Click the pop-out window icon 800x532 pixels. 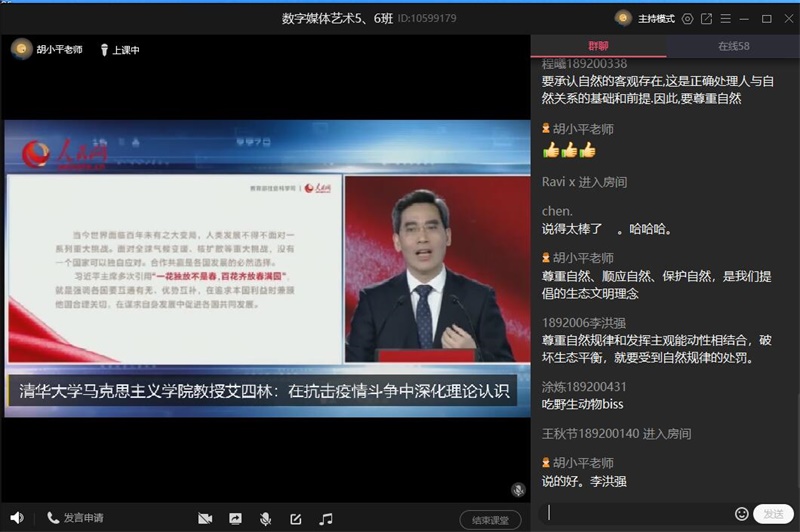tap(706, 18)
